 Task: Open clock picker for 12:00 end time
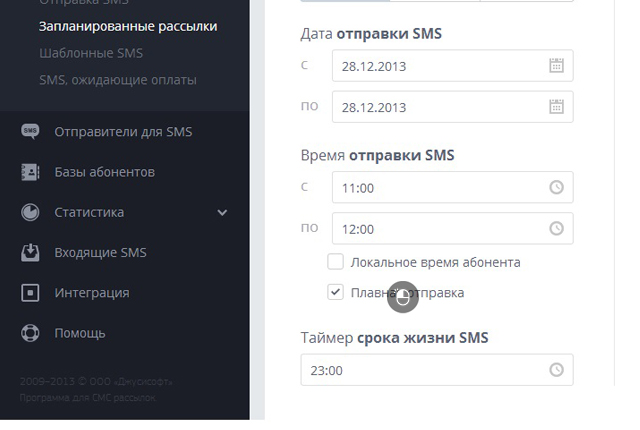556,228
